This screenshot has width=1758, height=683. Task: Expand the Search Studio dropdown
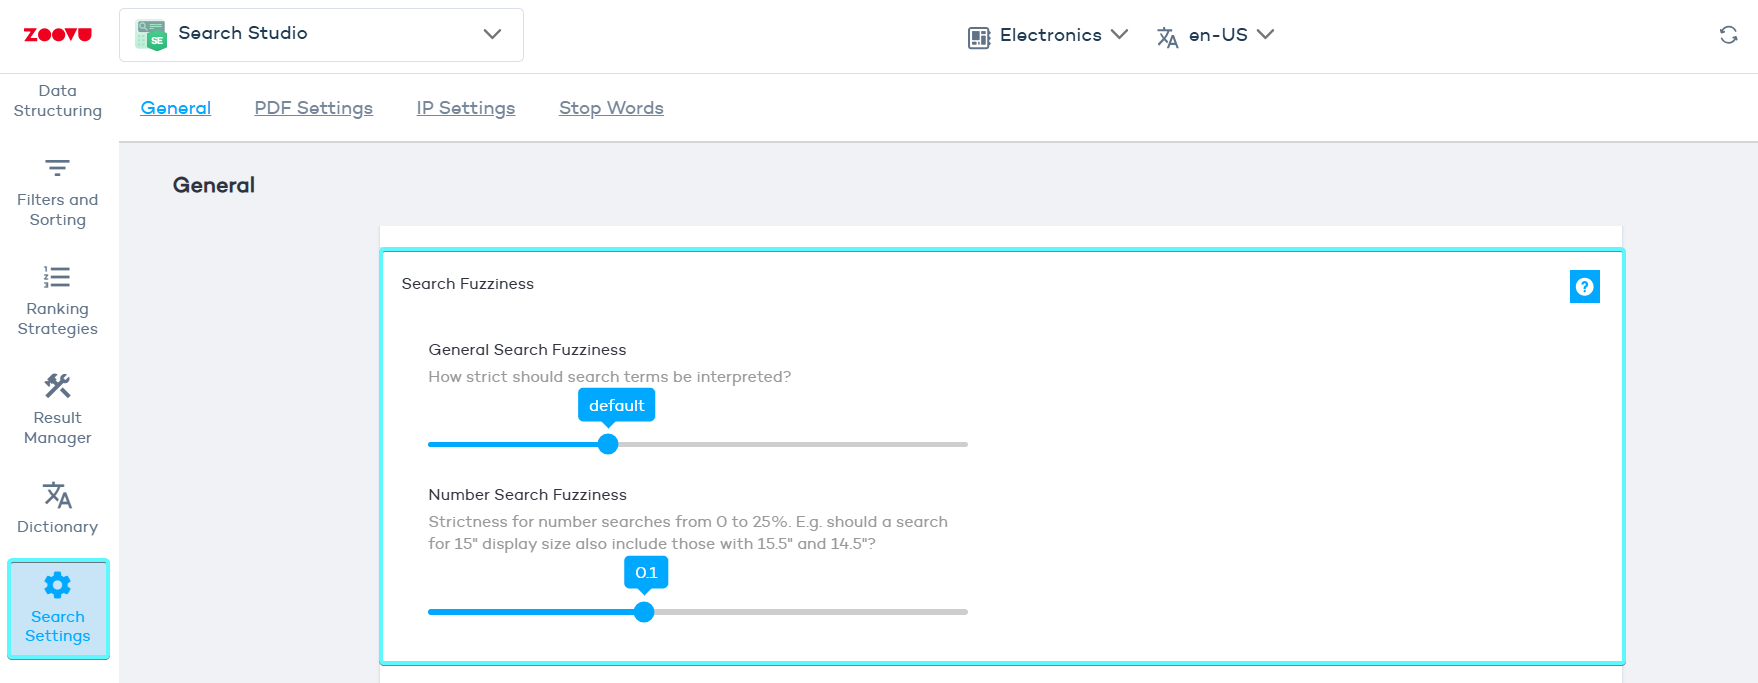pos(492,34)
